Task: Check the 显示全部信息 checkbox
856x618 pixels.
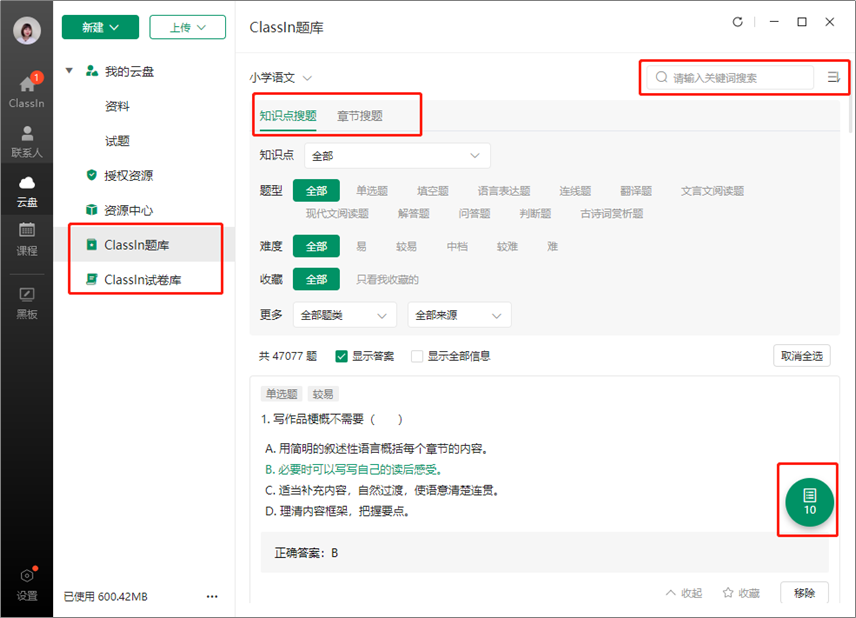Action: (x=417, y=356)
